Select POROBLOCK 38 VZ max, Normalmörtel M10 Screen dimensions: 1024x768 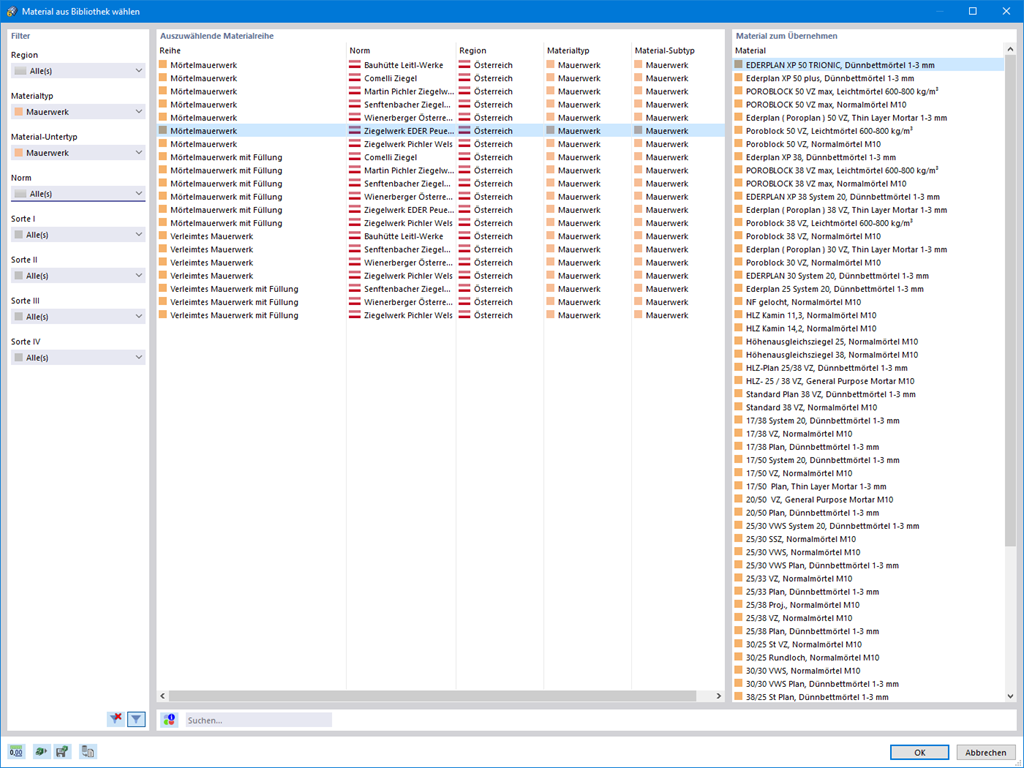(x=869, y=184)
